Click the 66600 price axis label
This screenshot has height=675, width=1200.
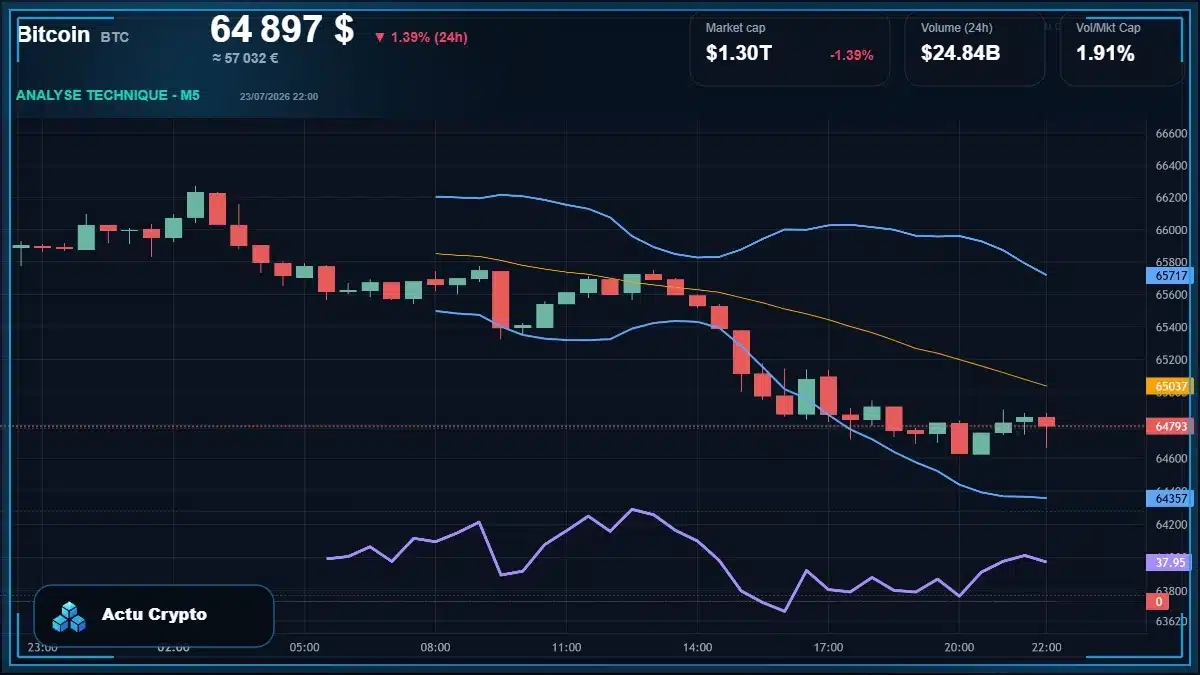tap(1171, 134)
